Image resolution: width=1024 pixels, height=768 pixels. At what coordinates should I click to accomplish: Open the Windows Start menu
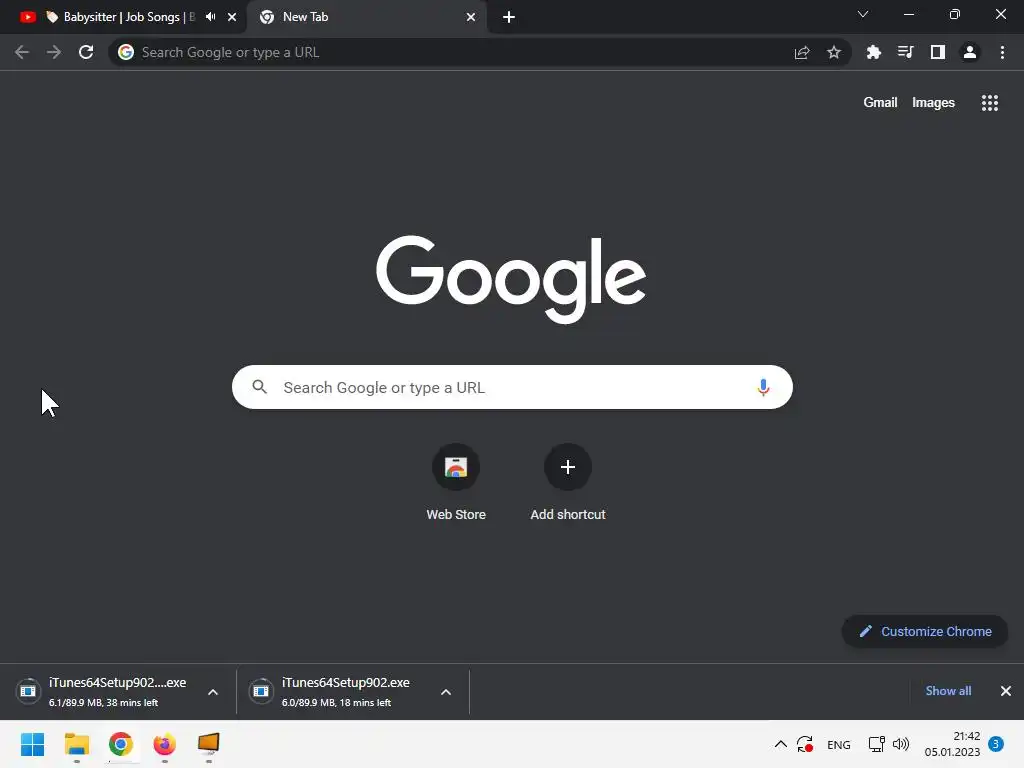[x=32, y=744]
